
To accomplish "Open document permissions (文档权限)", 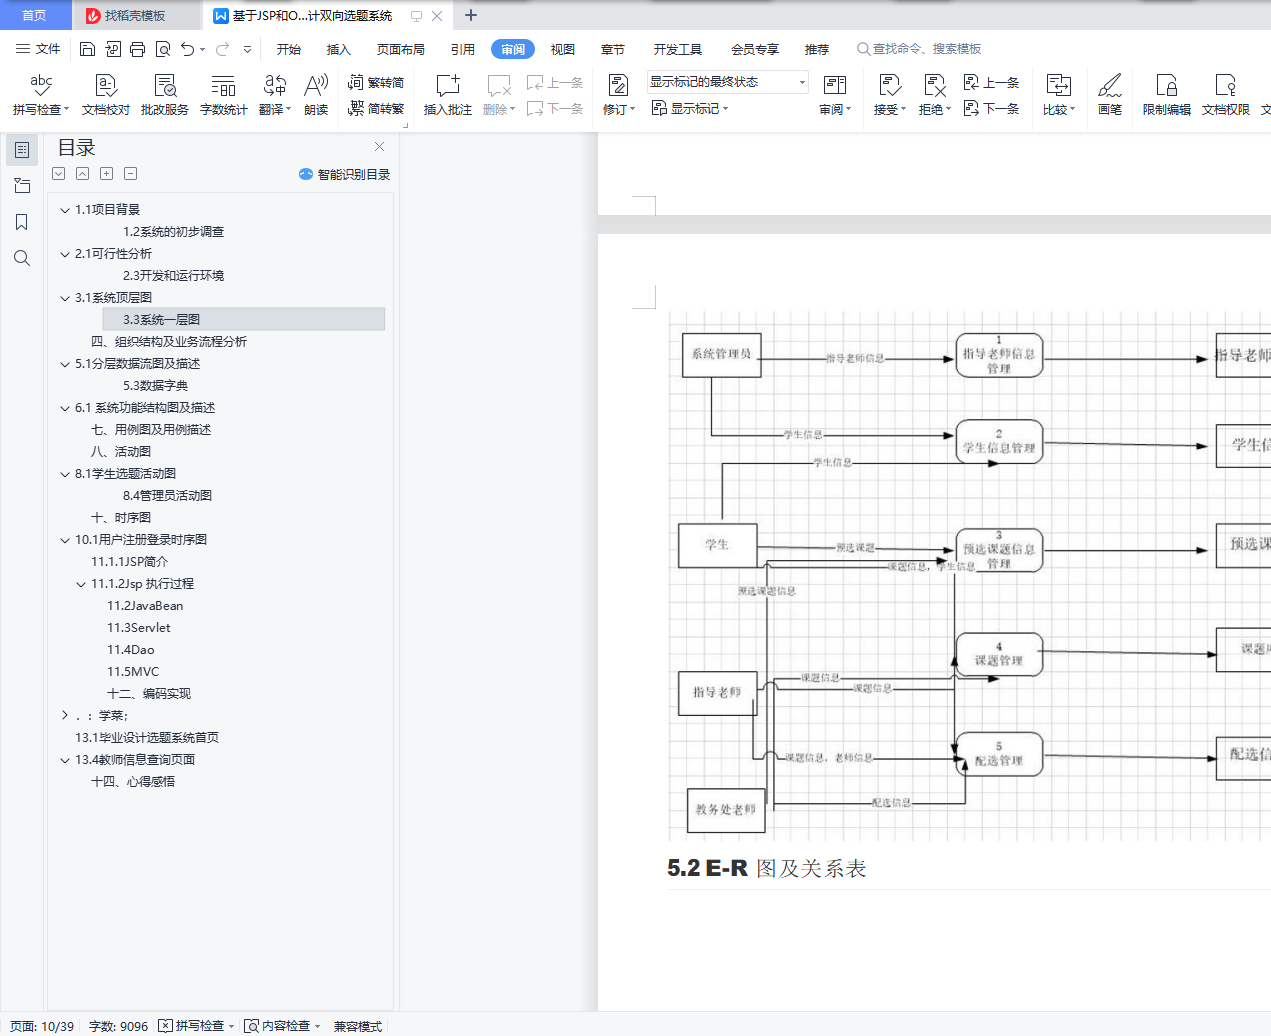I will tap(1226, 95).
